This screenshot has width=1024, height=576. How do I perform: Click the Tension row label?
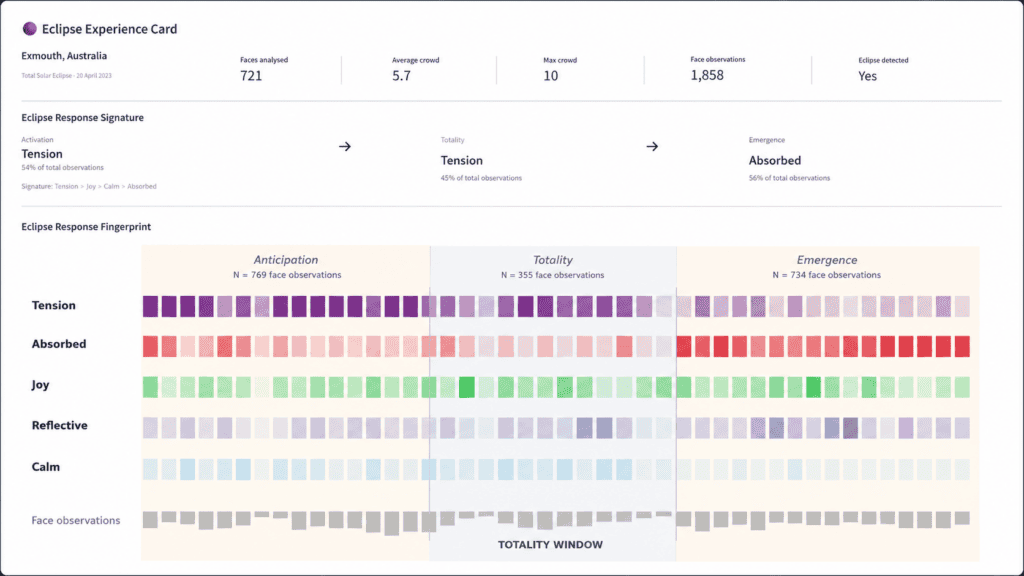pyautogui.click(x=54, y=306)
